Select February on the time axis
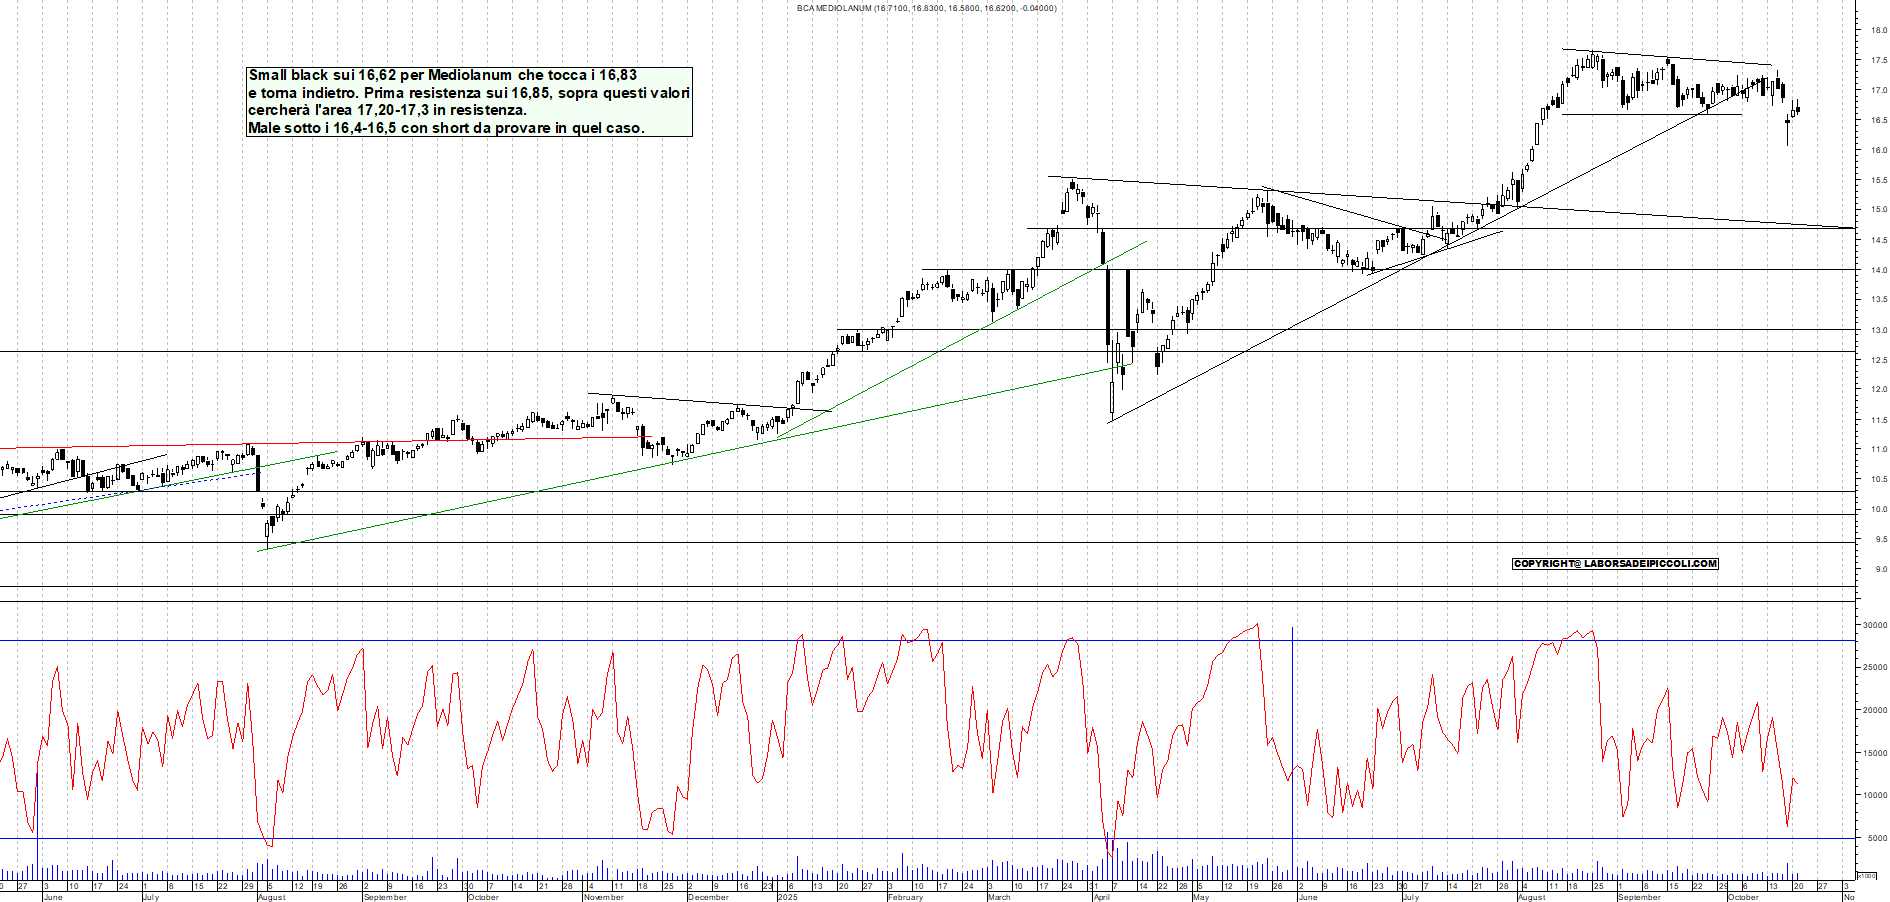The width and height of the screenshot is (1890, 902). coord(905,897)
